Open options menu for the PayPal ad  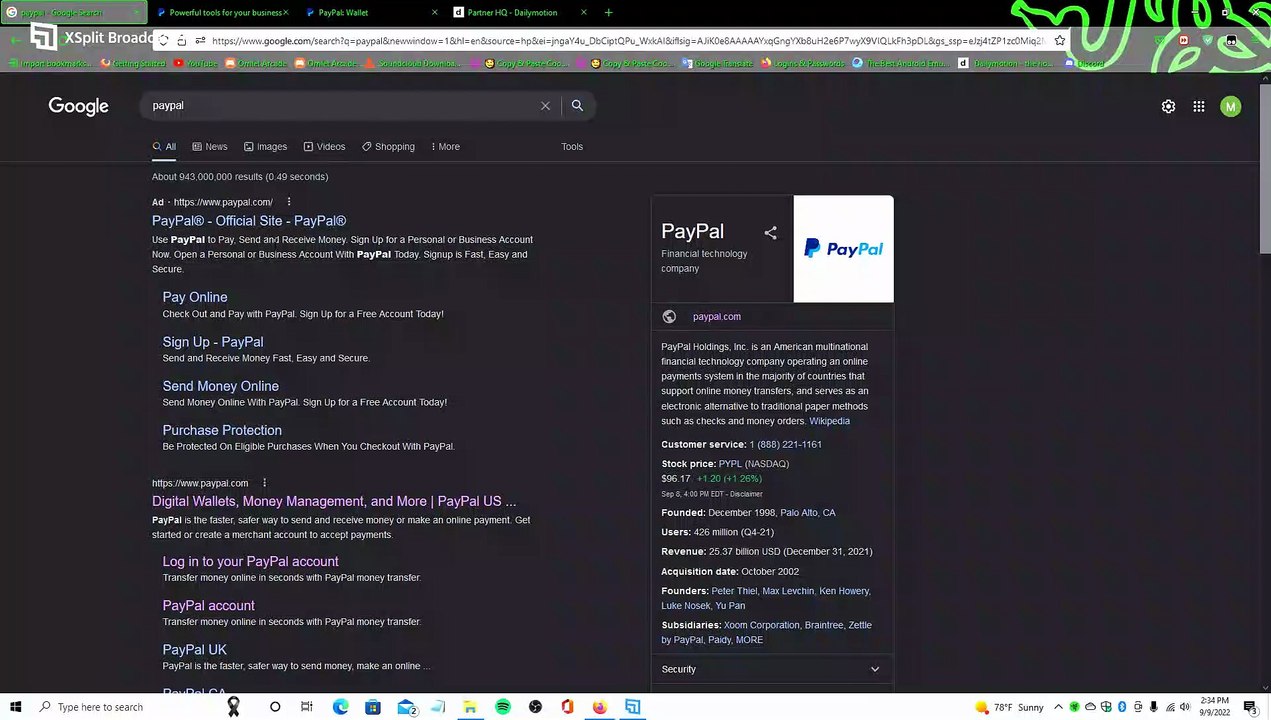(289, 202)
